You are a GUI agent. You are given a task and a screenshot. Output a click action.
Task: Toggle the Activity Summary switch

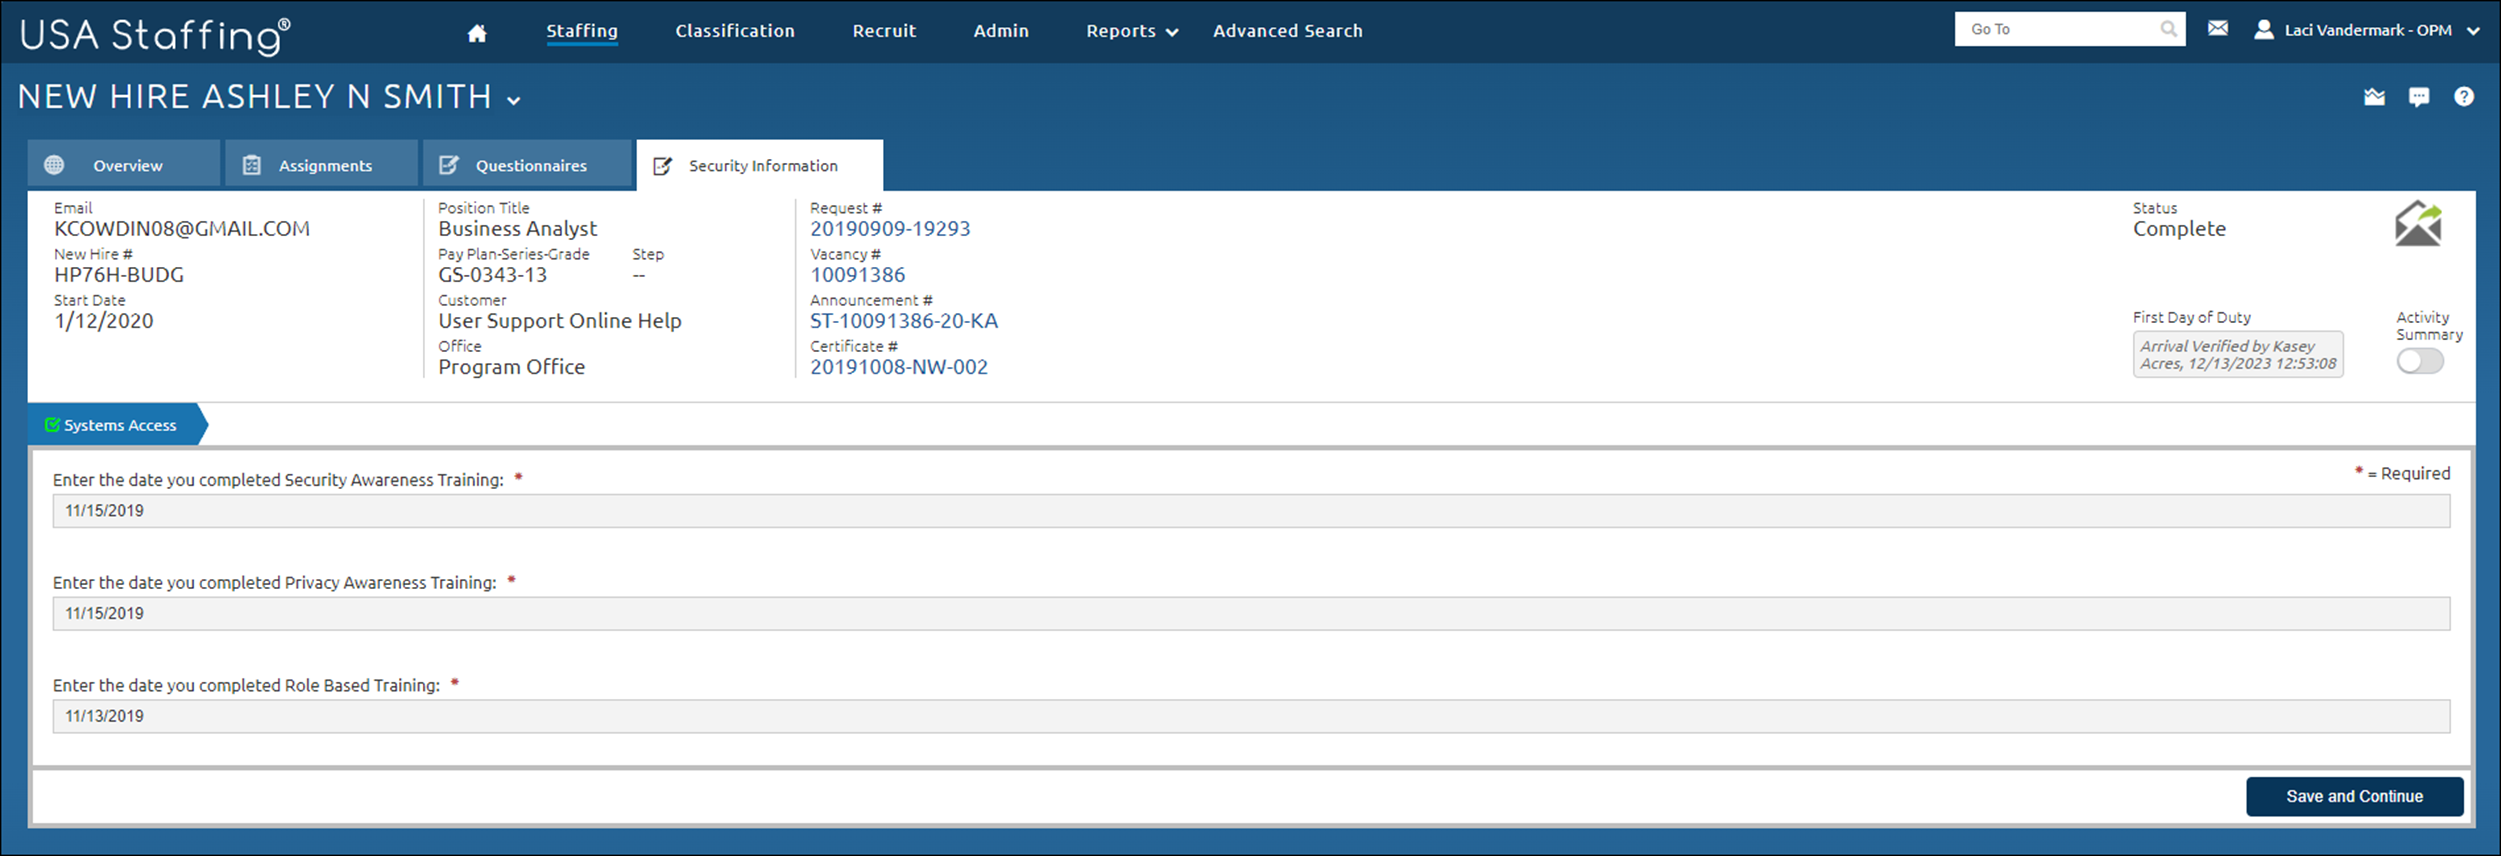[x=2419, y=361]
